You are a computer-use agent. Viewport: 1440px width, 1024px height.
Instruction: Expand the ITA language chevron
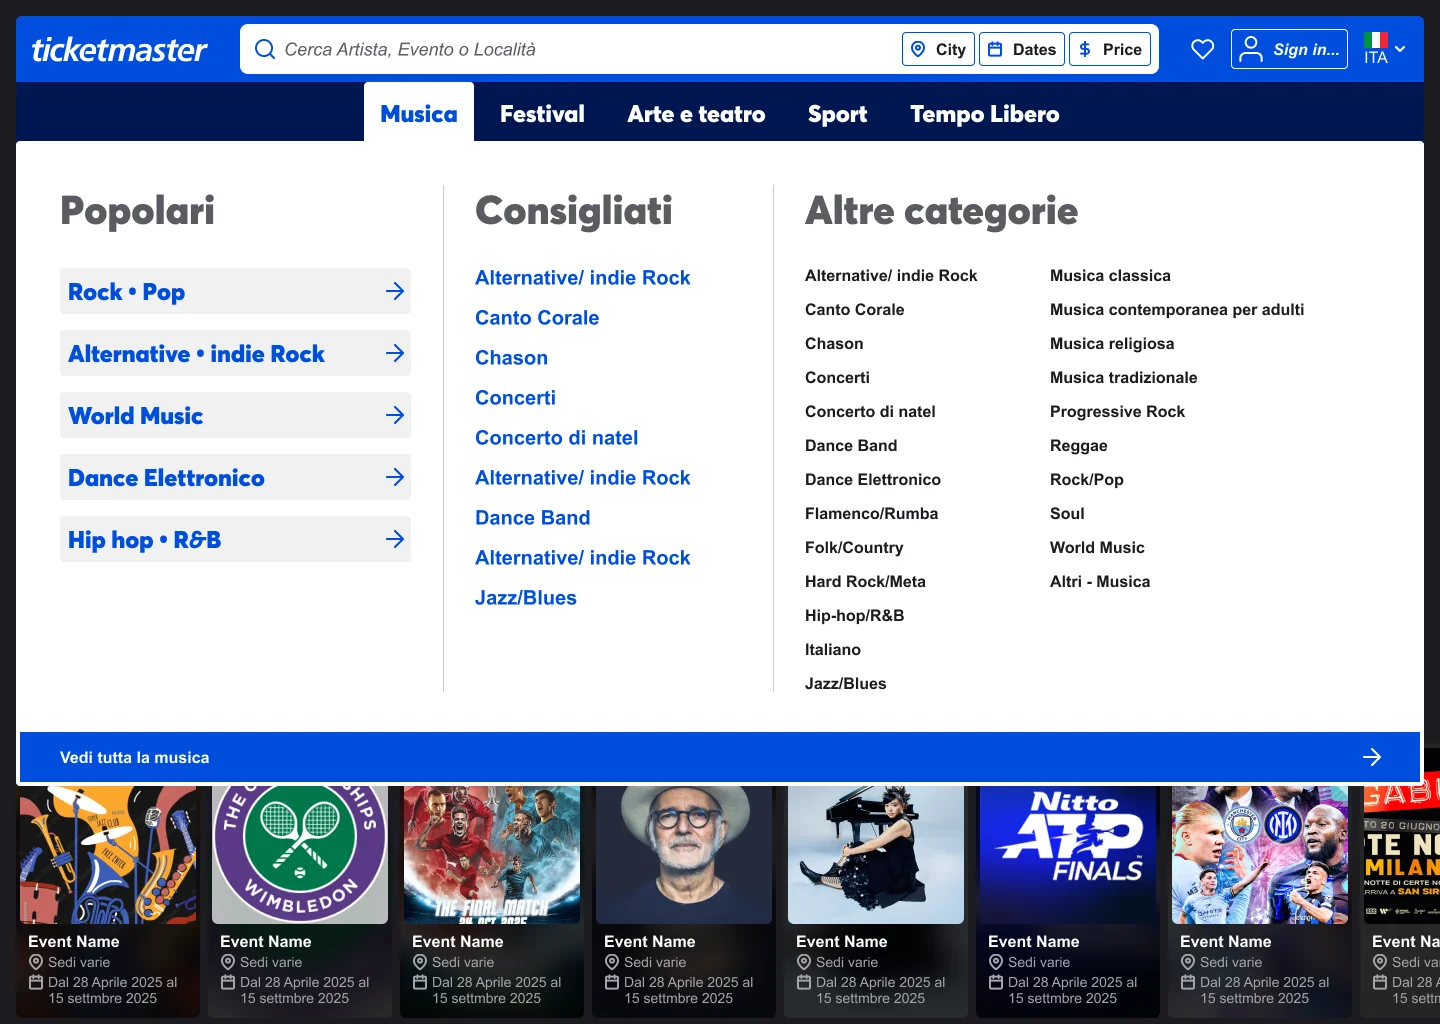click(1400, 49)
